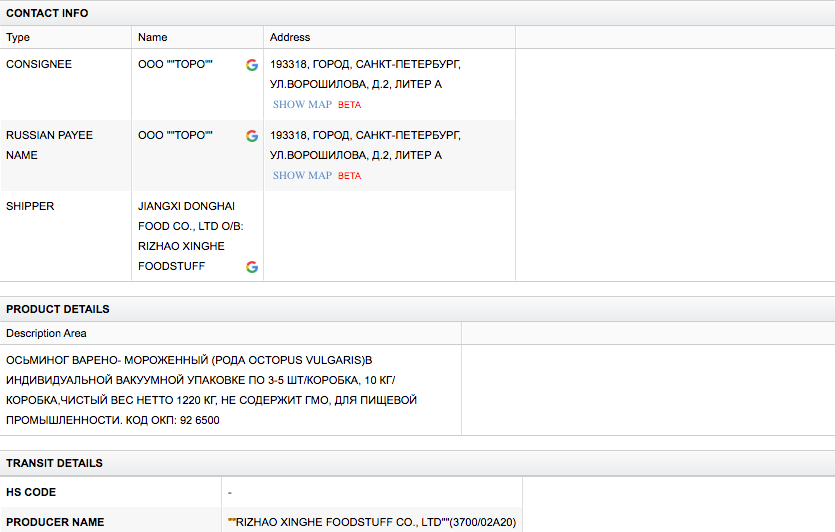Click the Google icon in the Russian Payee row

pyautogui.click(x=252, y=136)
